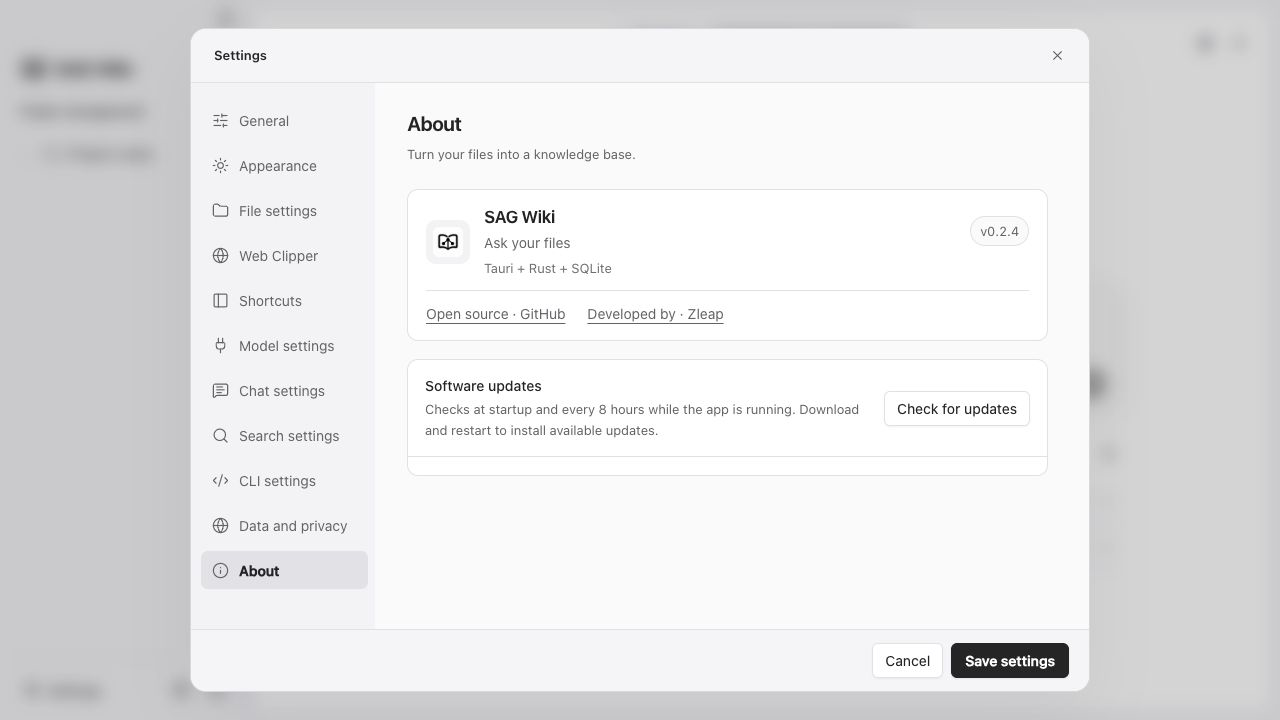Save settings with the dark button
This screenshot has width=1280, height=720.
1010,661
